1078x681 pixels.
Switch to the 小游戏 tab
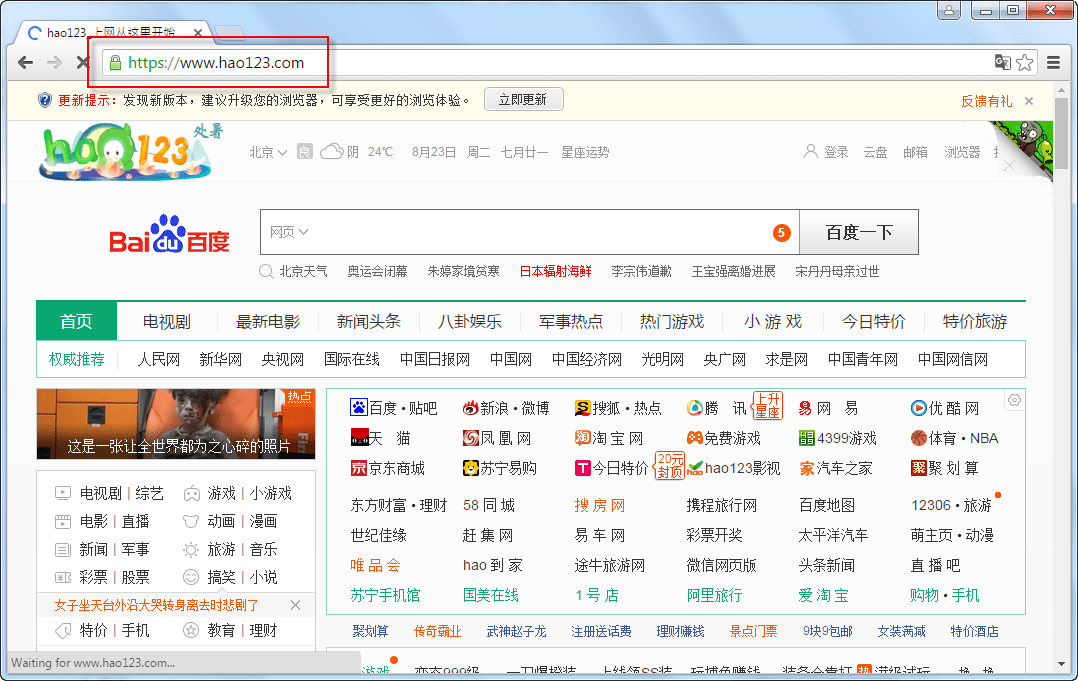[x=773, y=321]
